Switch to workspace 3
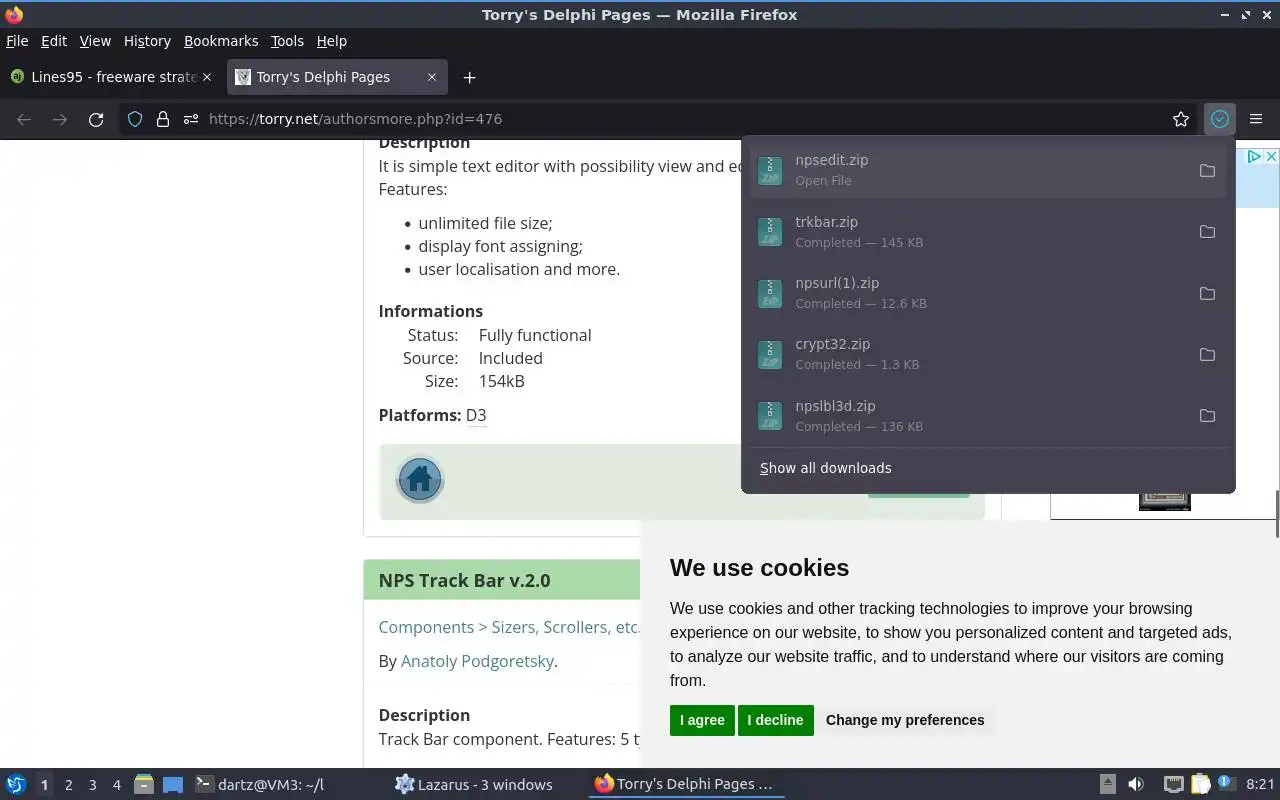The image size is (1280, 800). [x=92, y=785]
